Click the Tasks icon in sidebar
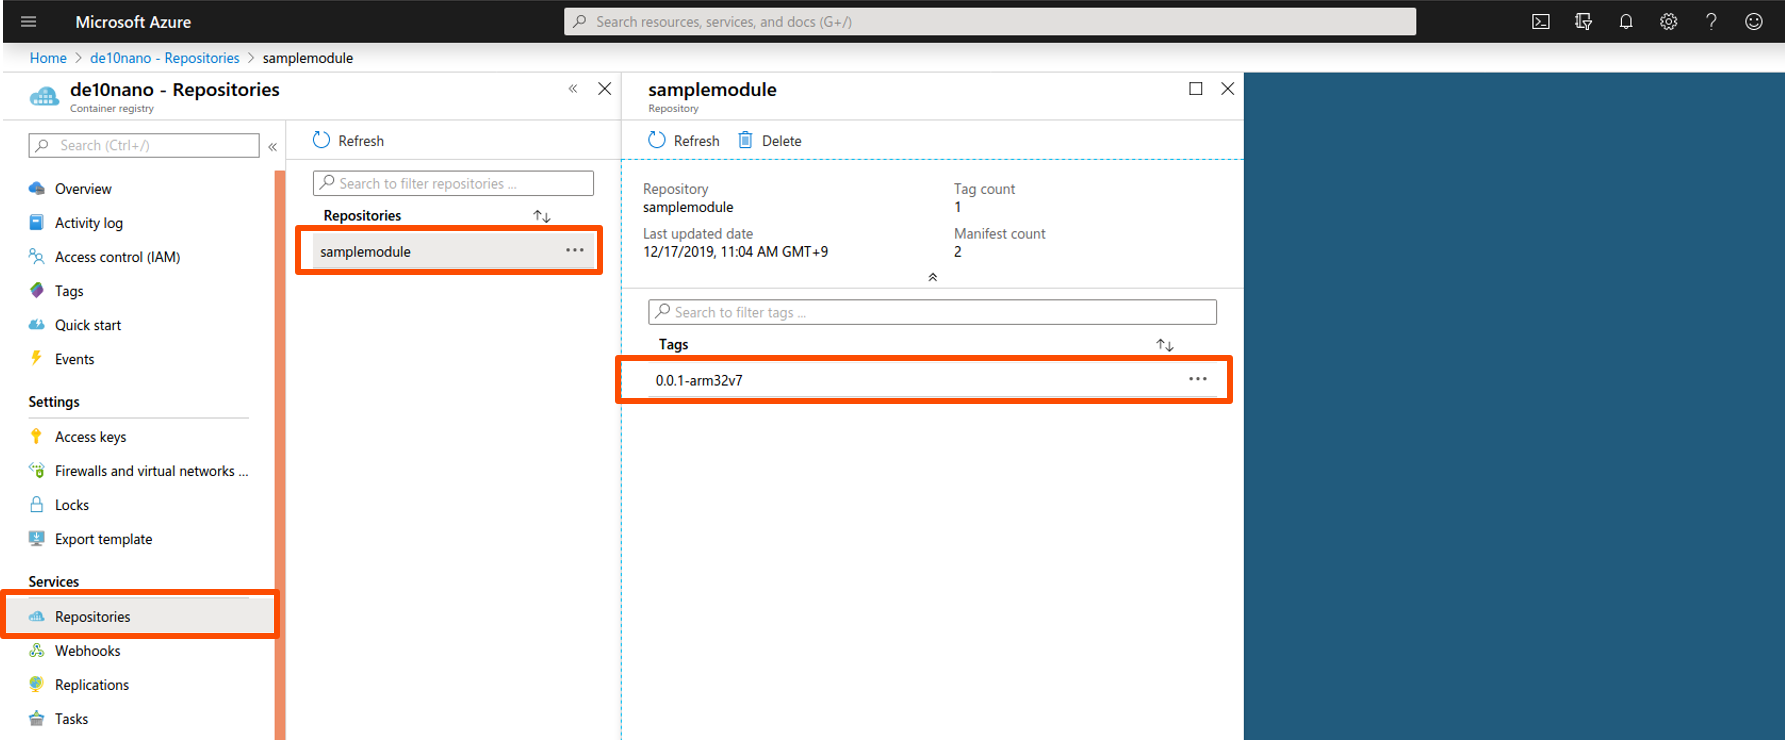Image resolution: width=1785 pixels, height=740 pixels. click(x=37, y=718)
